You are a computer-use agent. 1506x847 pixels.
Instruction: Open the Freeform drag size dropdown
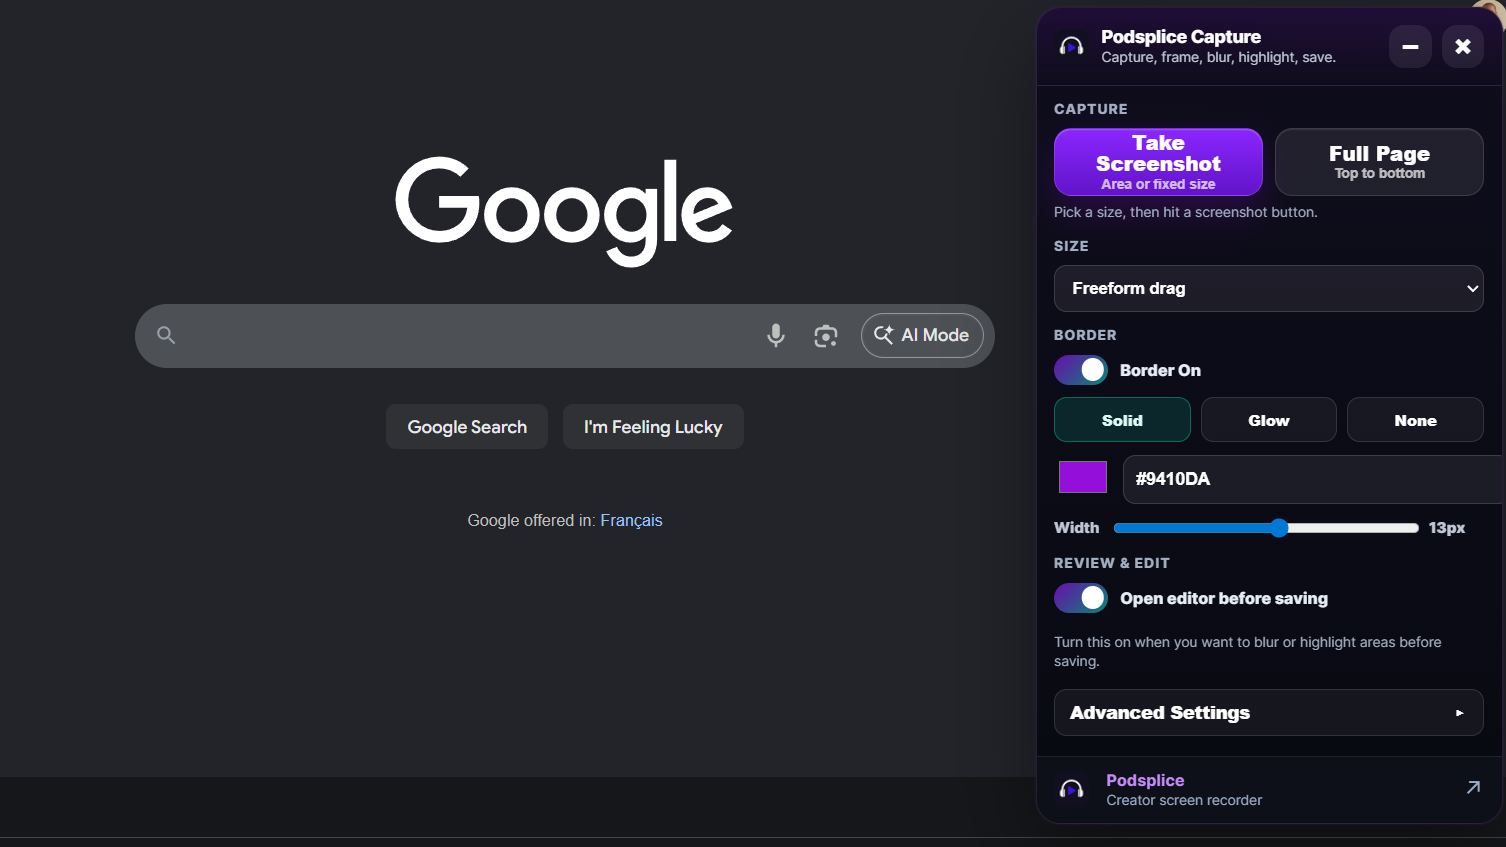(x=1268, y=288)
